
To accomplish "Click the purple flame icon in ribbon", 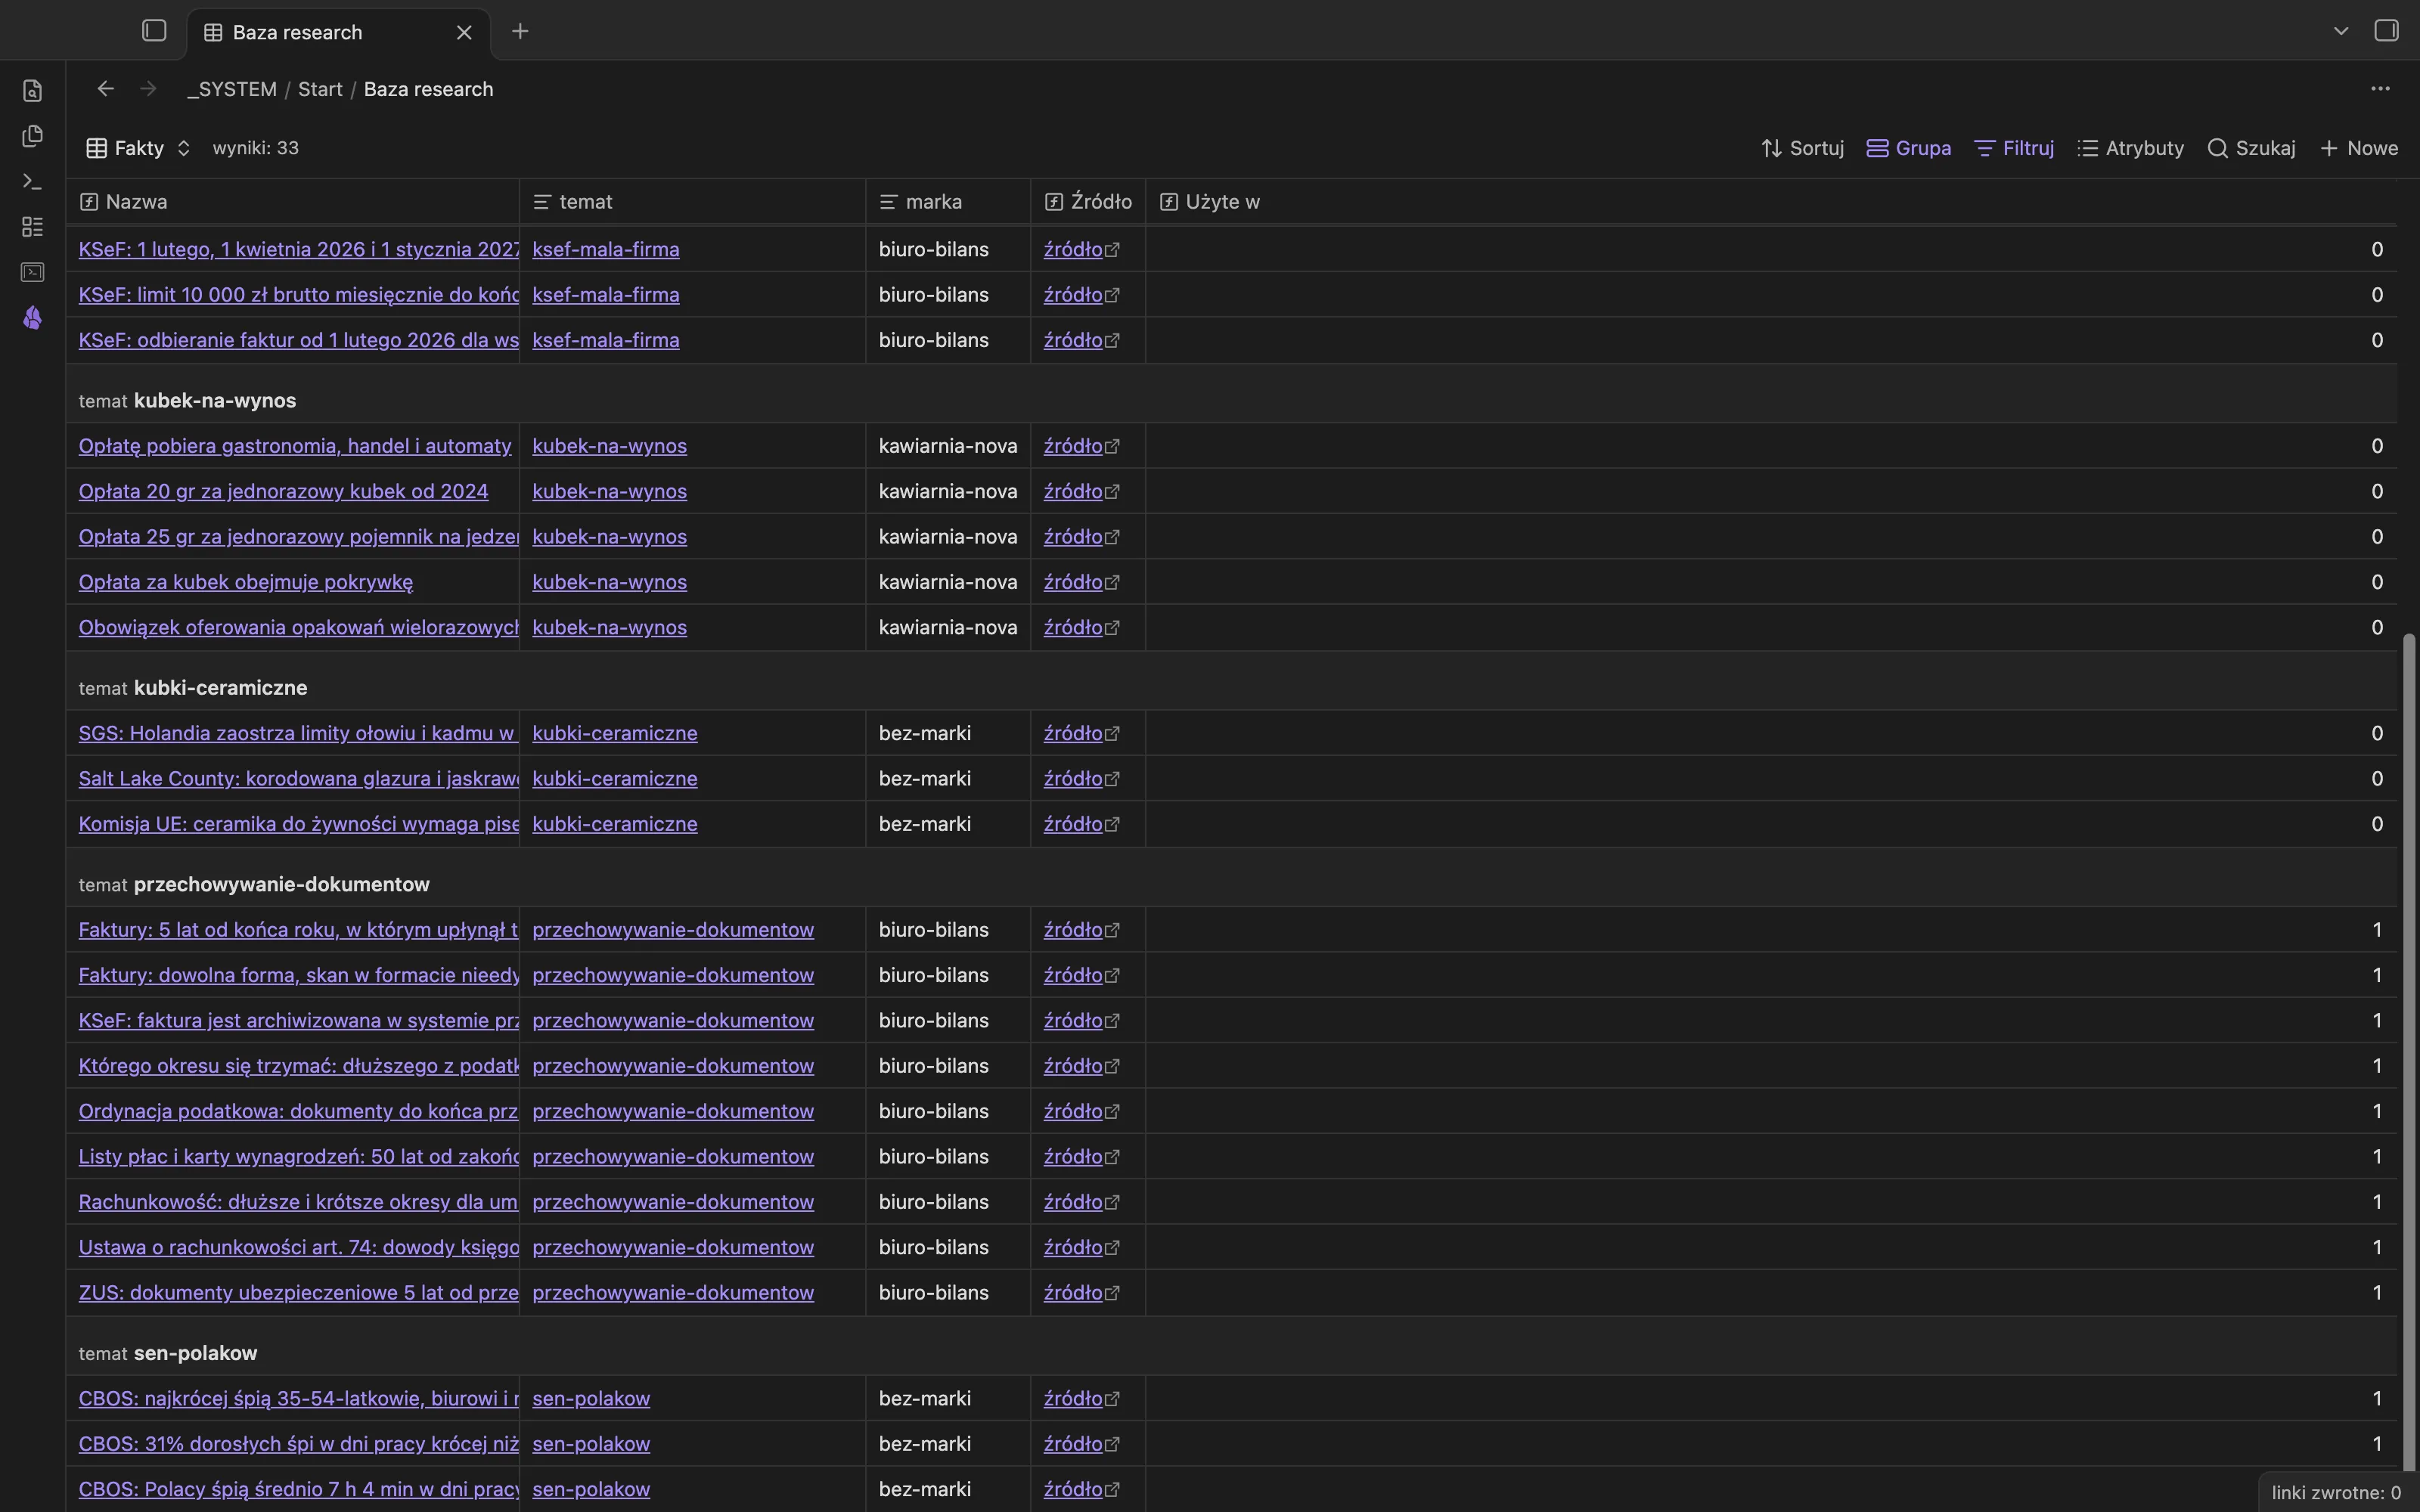I will [32, 318].
